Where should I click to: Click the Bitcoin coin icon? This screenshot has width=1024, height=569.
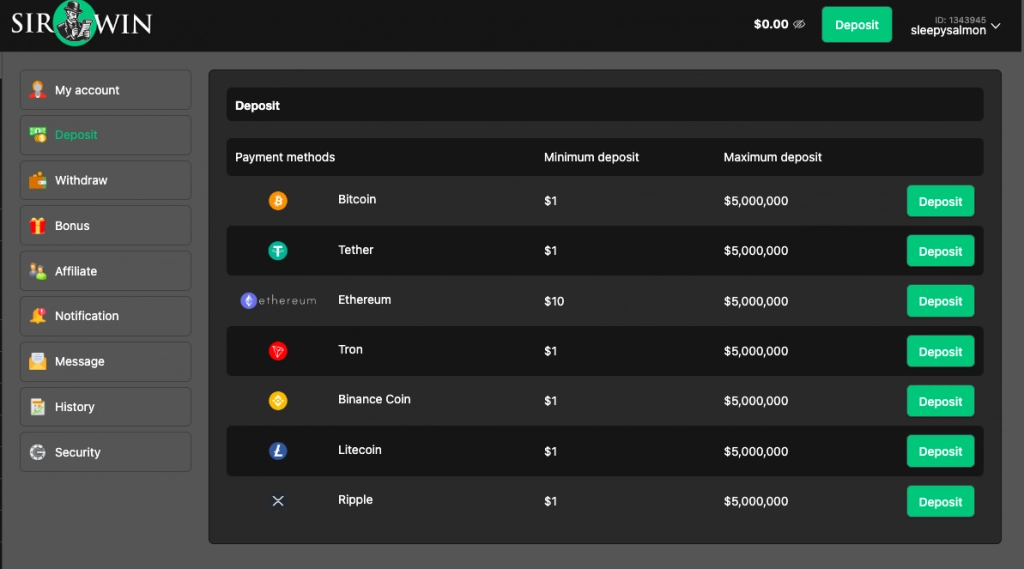[x=278, y=201]
